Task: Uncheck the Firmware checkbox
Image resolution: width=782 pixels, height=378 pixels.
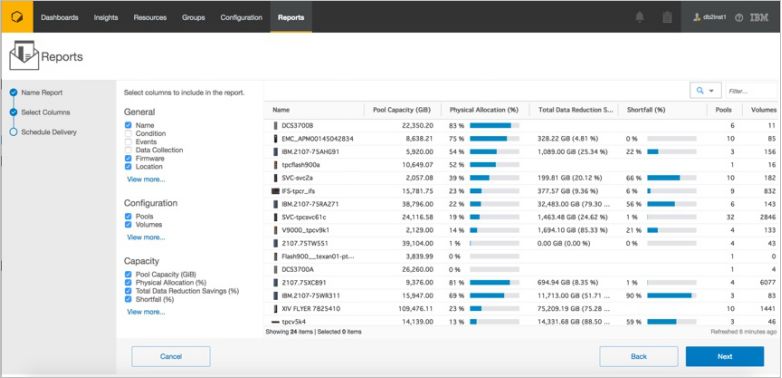Action: [128, 158]
